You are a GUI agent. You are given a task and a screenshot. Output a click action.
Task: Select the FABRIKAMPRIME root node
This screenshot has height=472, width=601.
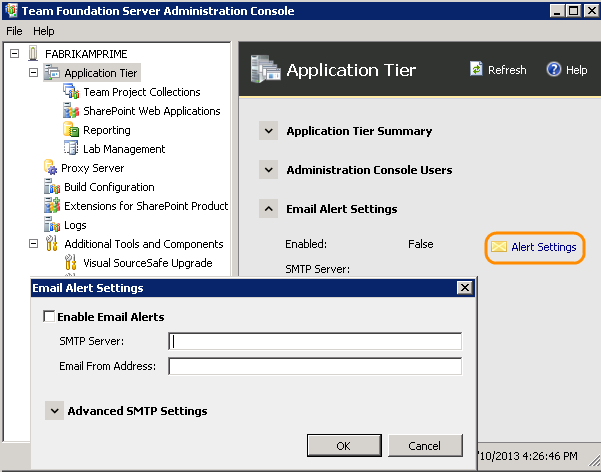point(86,54)
